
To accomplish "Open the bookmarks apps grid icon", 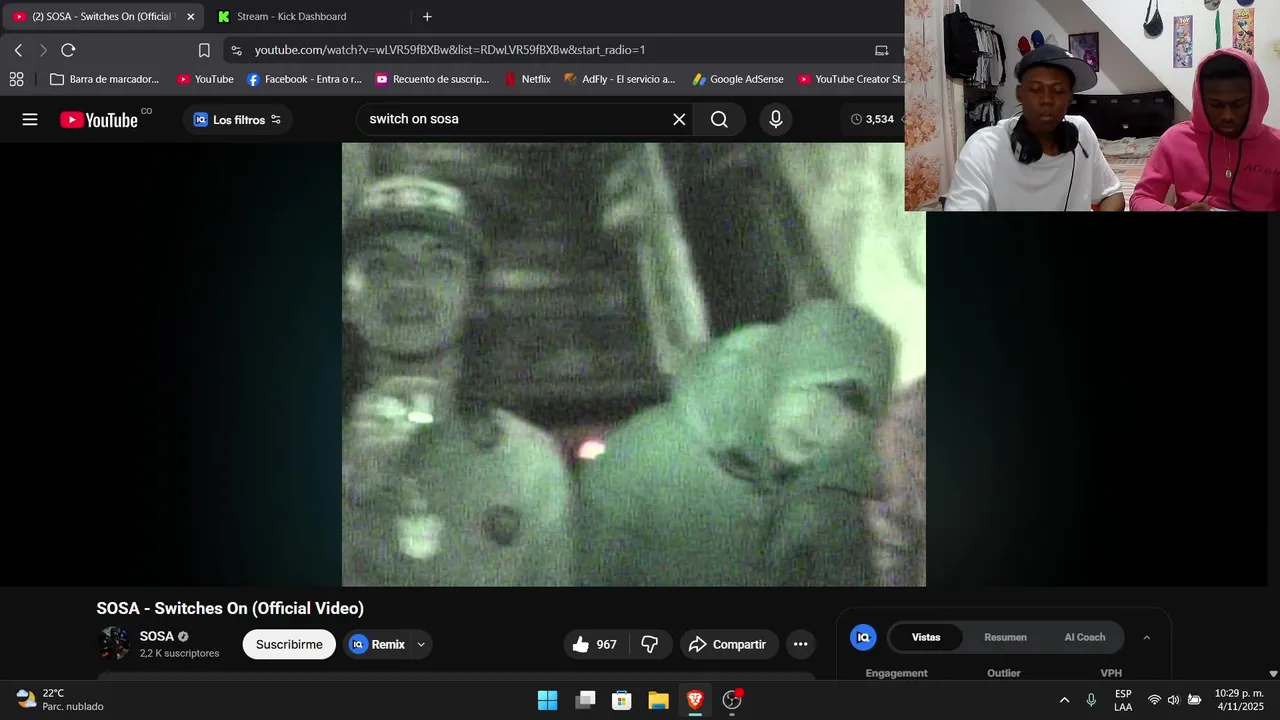I will (16, 79).
